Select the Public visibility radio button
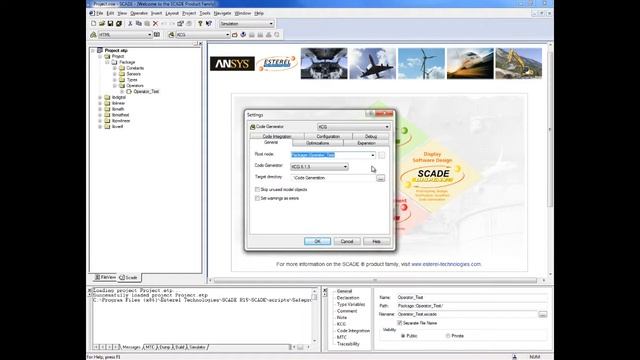 pyautogui.click(x=403, y=336)
